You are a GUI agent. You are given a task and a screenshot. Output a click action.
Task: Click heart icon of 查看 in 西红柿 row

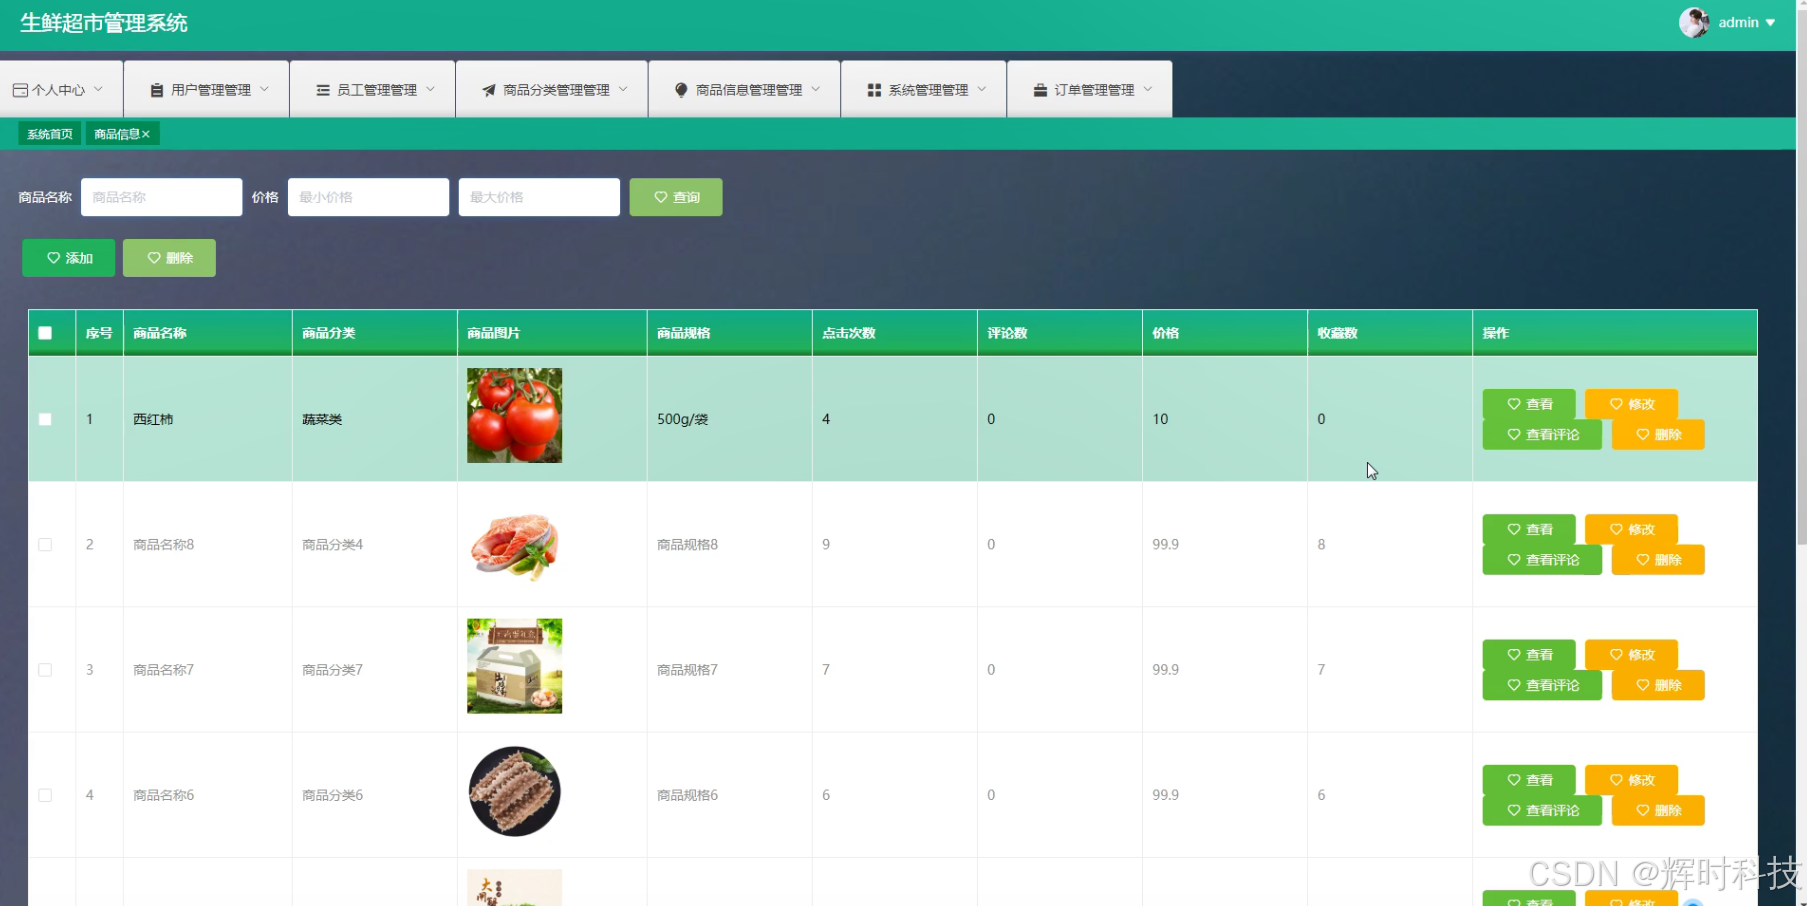coord(1514,404)
